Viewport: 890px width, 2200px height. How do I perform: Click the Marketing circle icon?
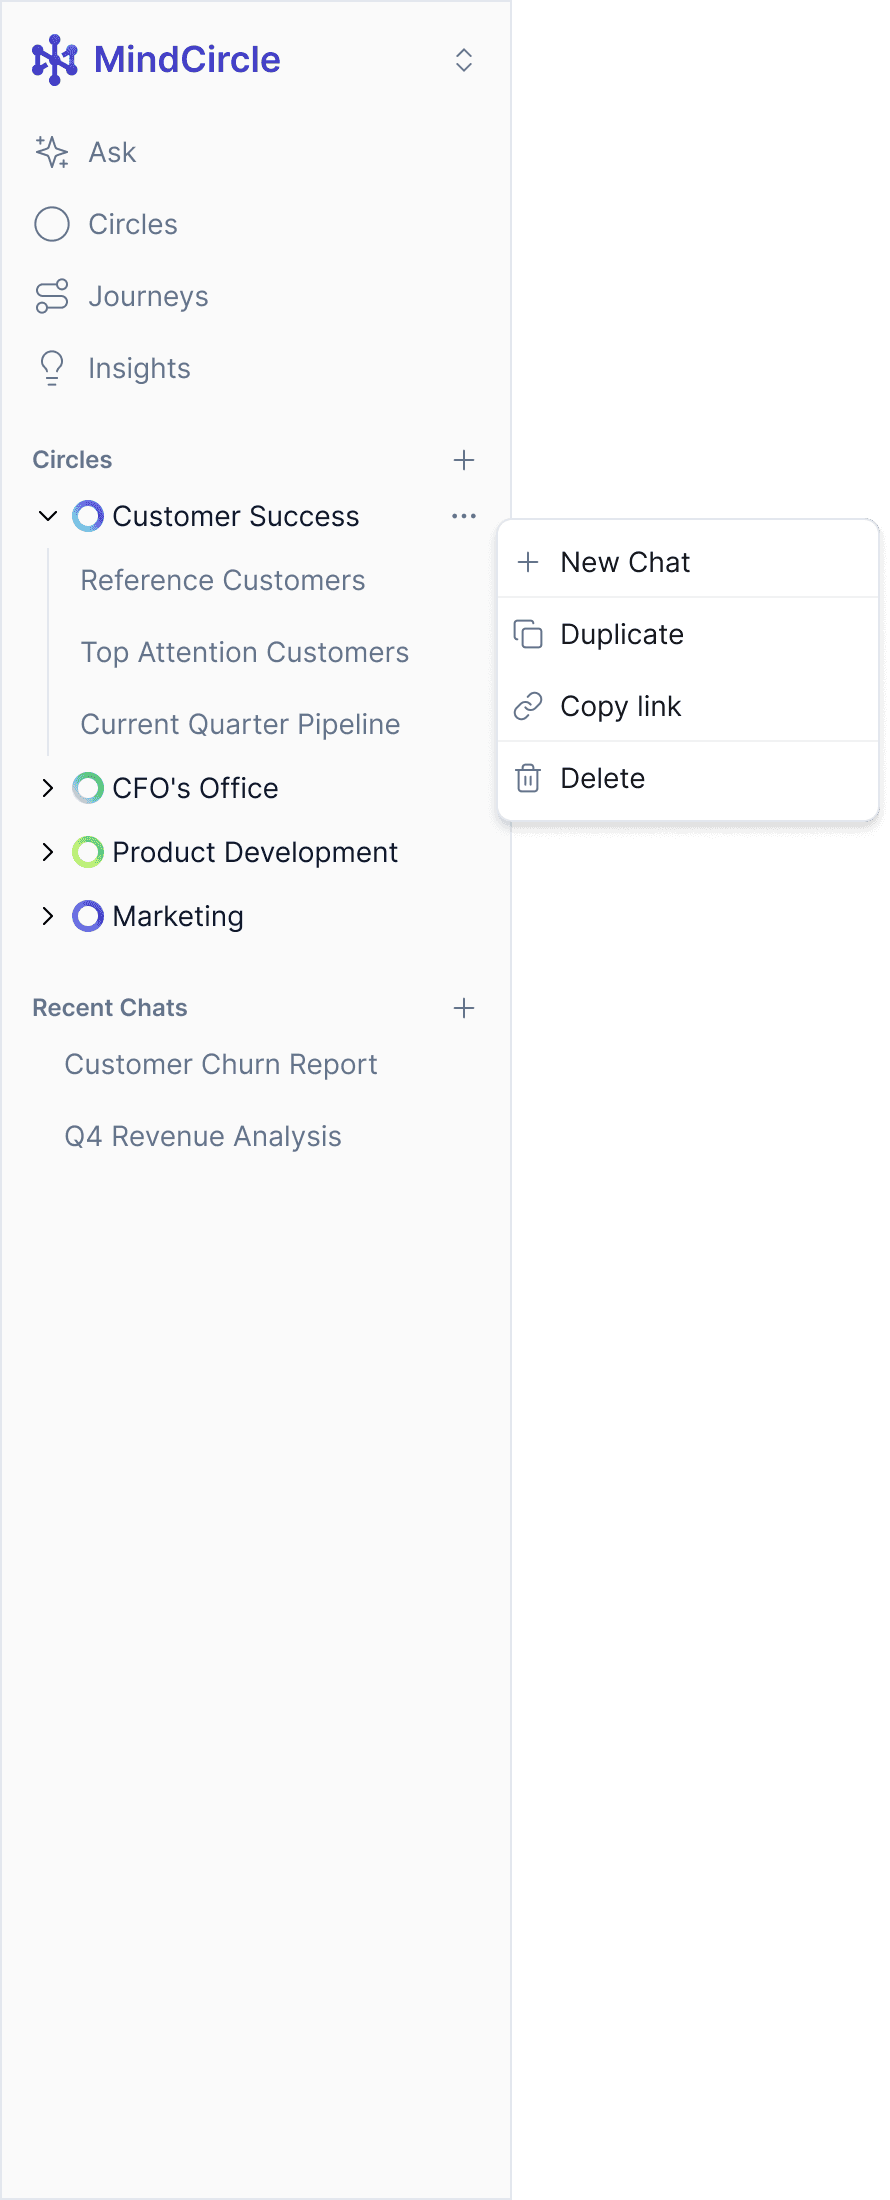tap(89, 916)
